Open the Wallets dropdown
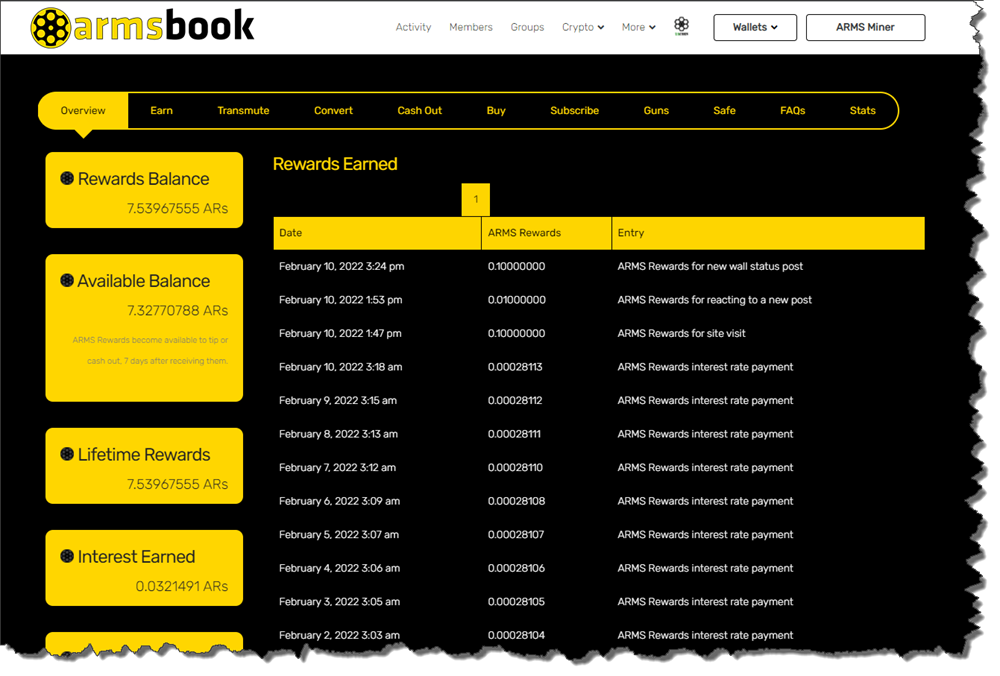 click(x=755, y=27)
